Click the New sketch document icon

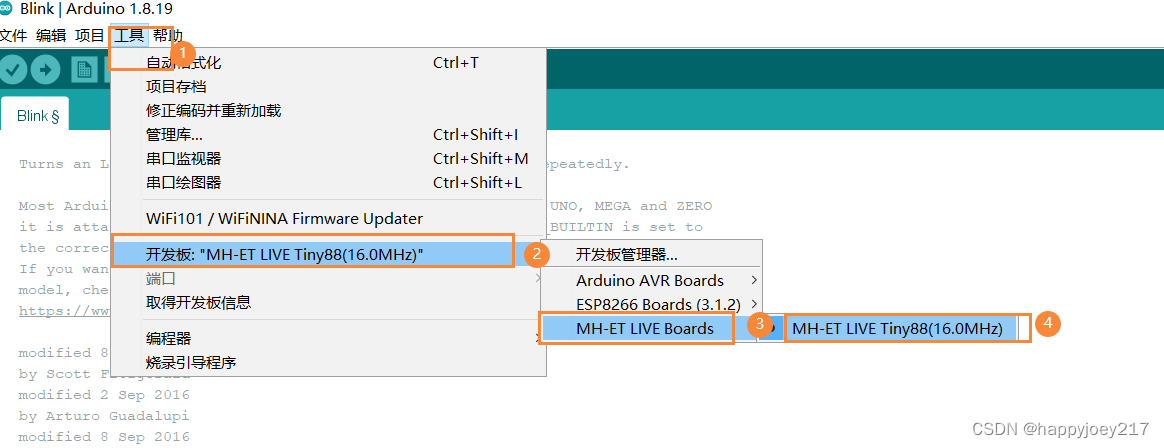tap(84, 70)
